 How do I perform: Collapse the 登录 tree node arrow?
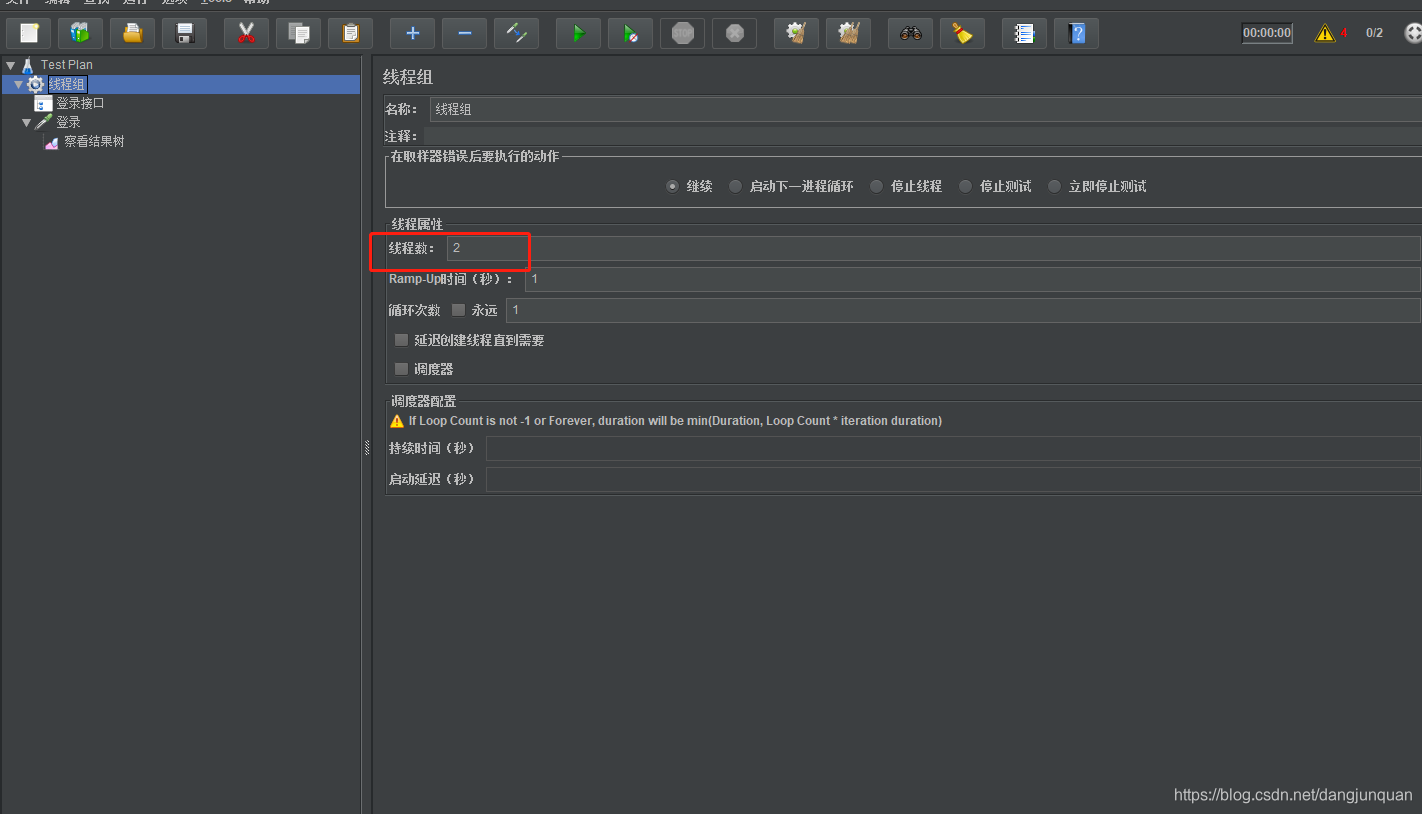point(27,122)
